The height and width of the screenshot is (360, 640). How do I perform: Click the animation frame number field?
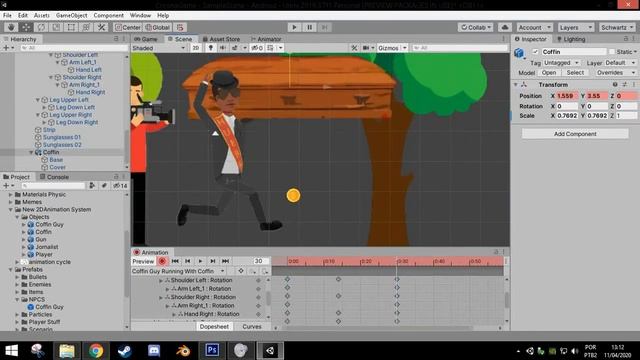coord(258,261)
